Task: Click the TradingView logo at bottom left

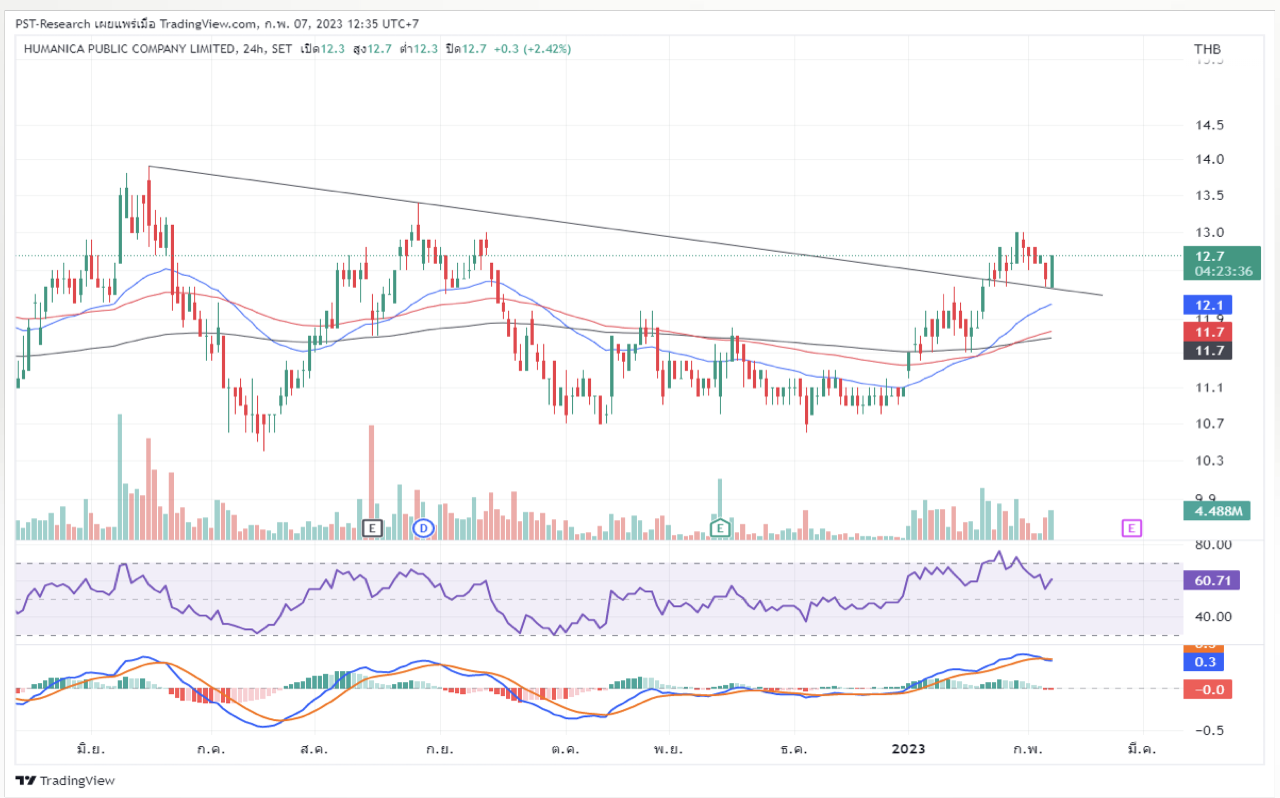Action: point(65,780)
